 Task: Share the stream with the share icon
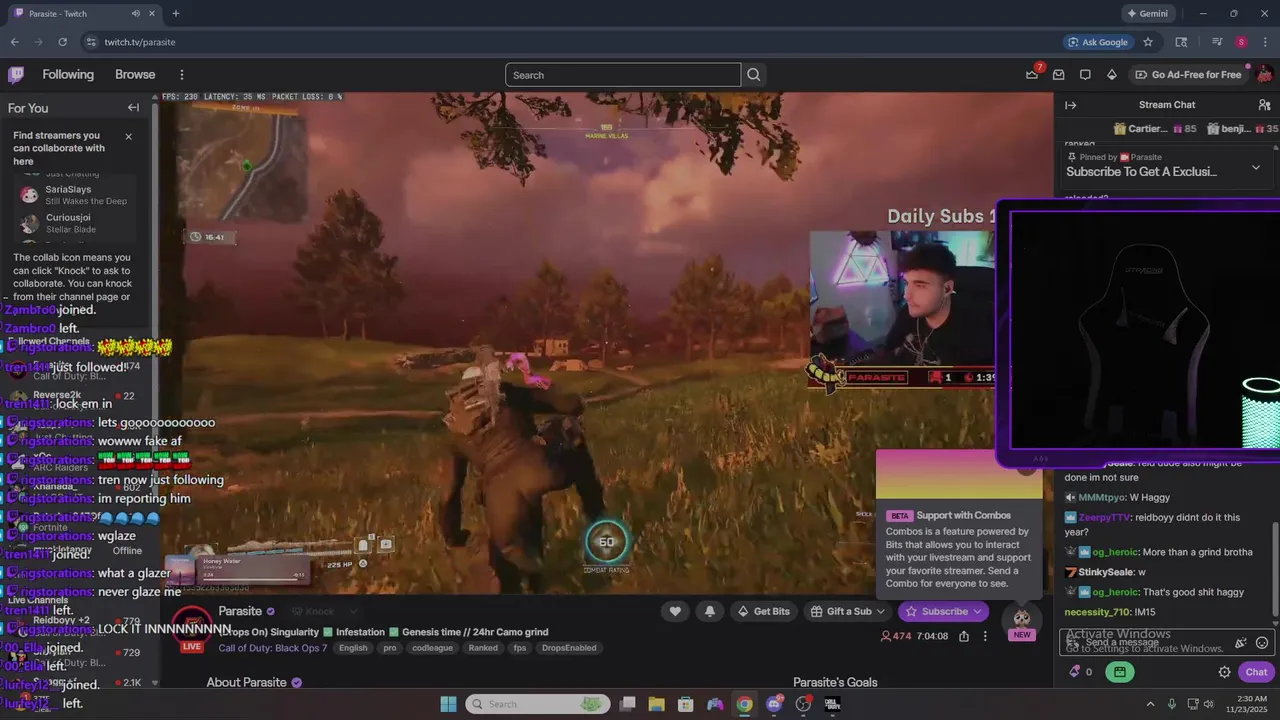pos(964,636)
